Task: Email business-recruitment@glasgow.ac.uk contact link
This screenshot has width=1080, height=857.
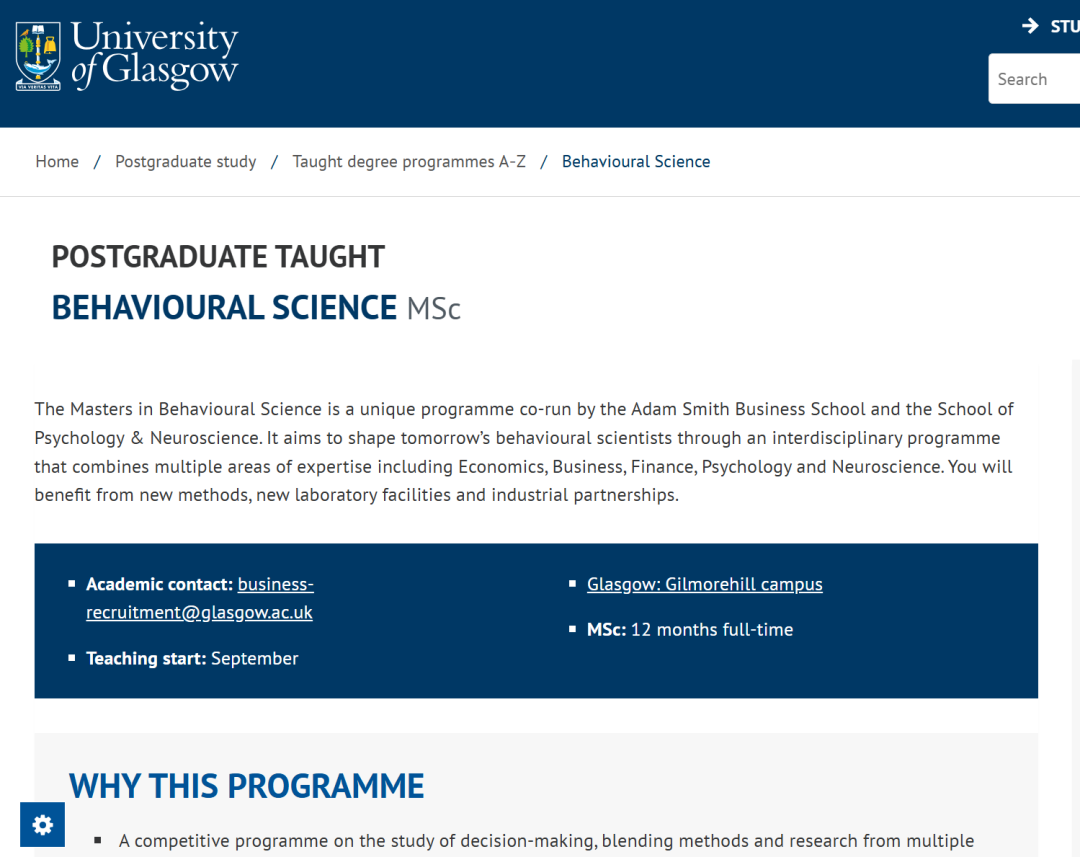Action: click(x=200, y=598)
